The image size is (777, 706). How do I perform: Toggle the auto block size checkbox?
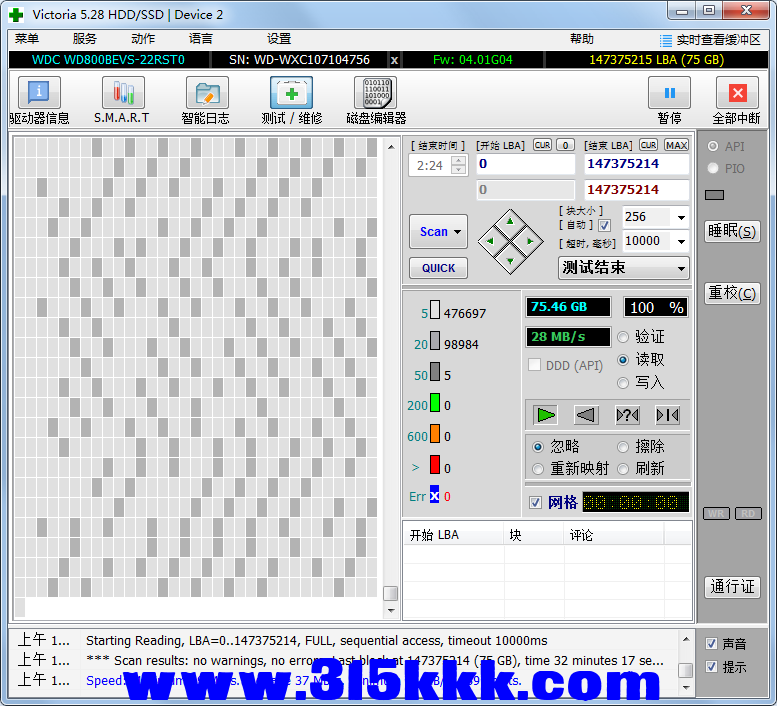604,225
